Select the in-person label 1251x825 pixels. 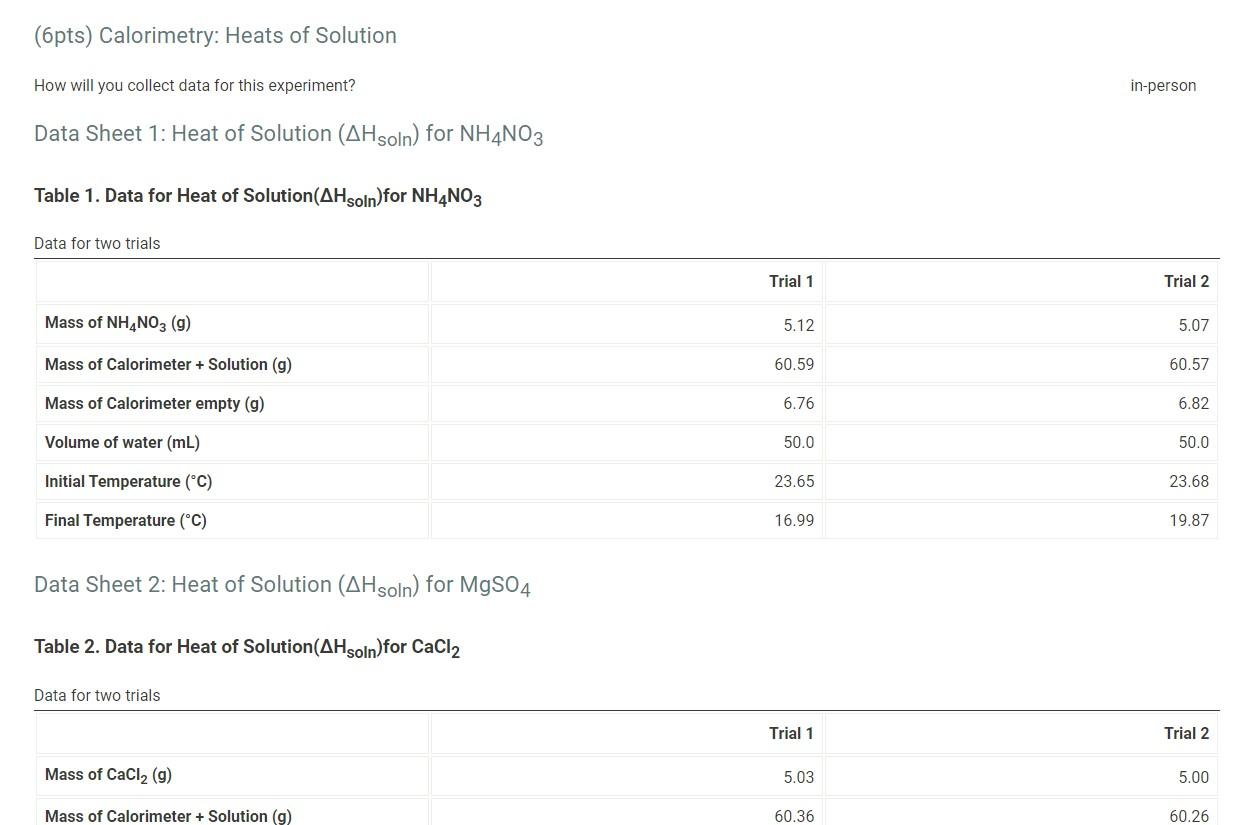1163,85
